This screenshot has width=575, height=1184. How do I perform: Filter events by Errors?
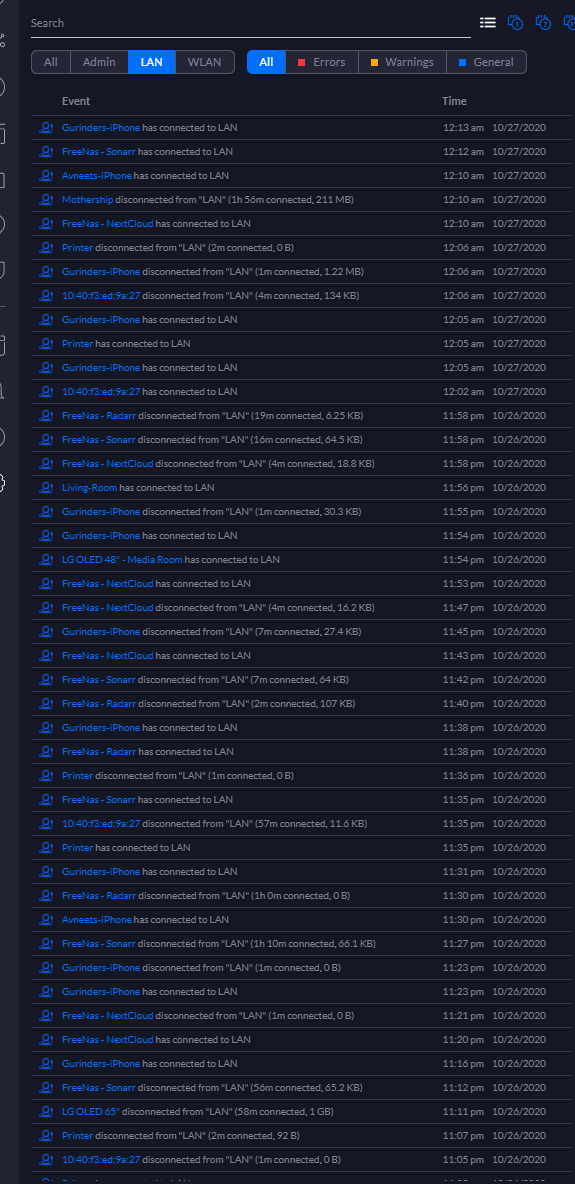click(x=322, y=62)
